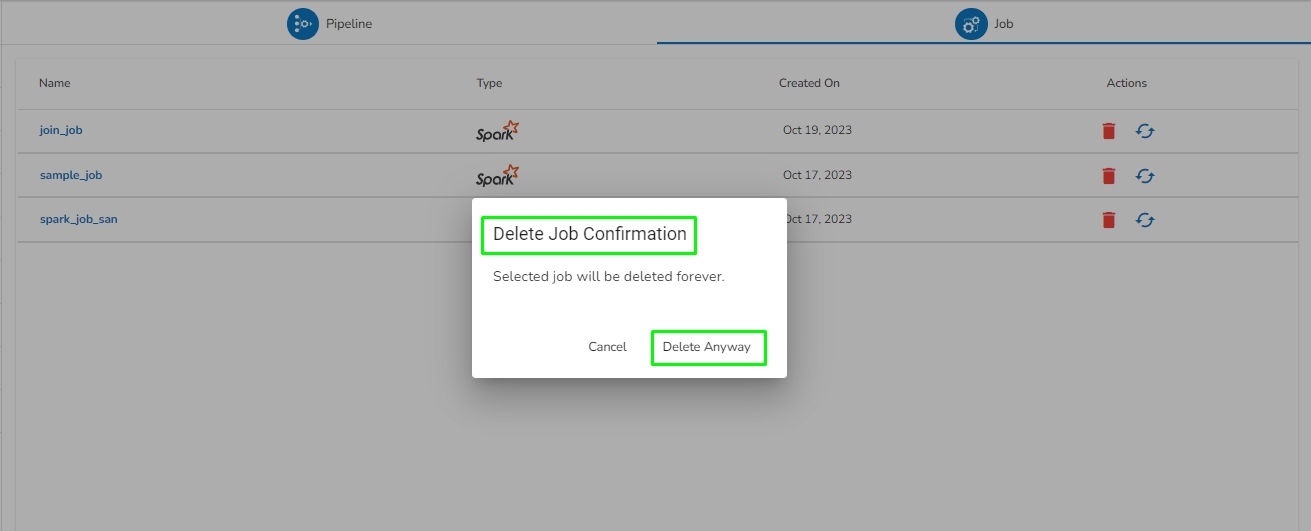This screenshot has height=531, width=1311.
Task: Click the sync icon in spark_job_san row
Action: tap(1145, 220)
